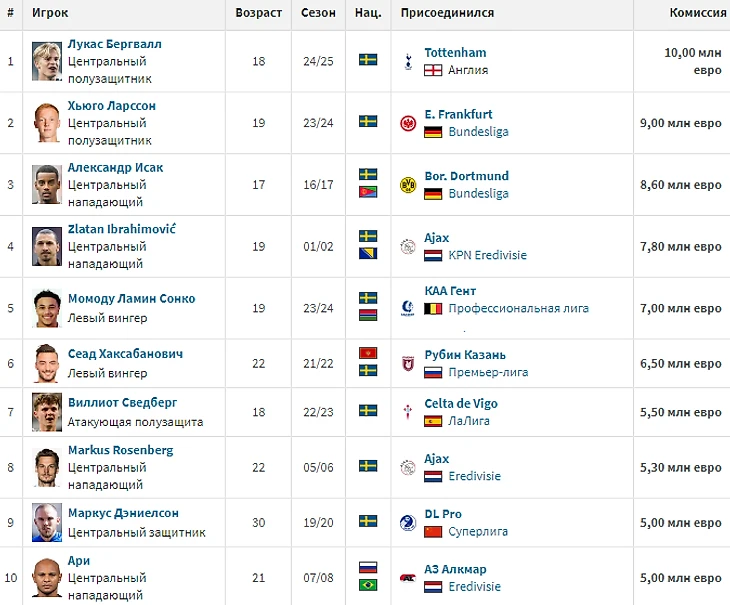
Task: Click the AZ Alkmaar club crest
Action: pos(407,579)
